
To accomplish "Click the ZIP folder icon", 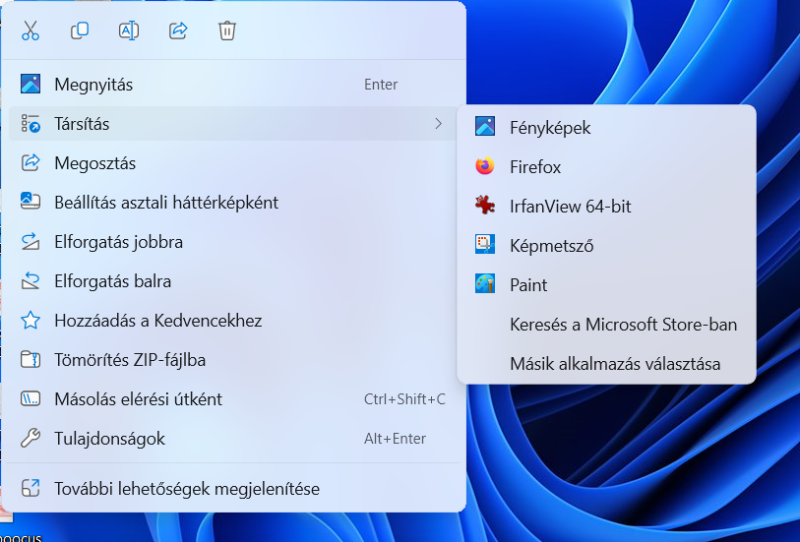I will coord(30,359).
